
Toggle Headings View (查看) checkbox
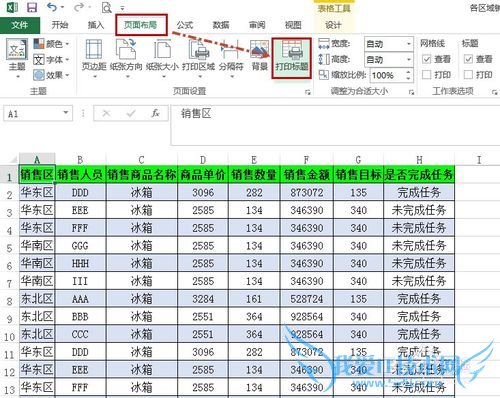pyautogui.click(x=468, y=59)
